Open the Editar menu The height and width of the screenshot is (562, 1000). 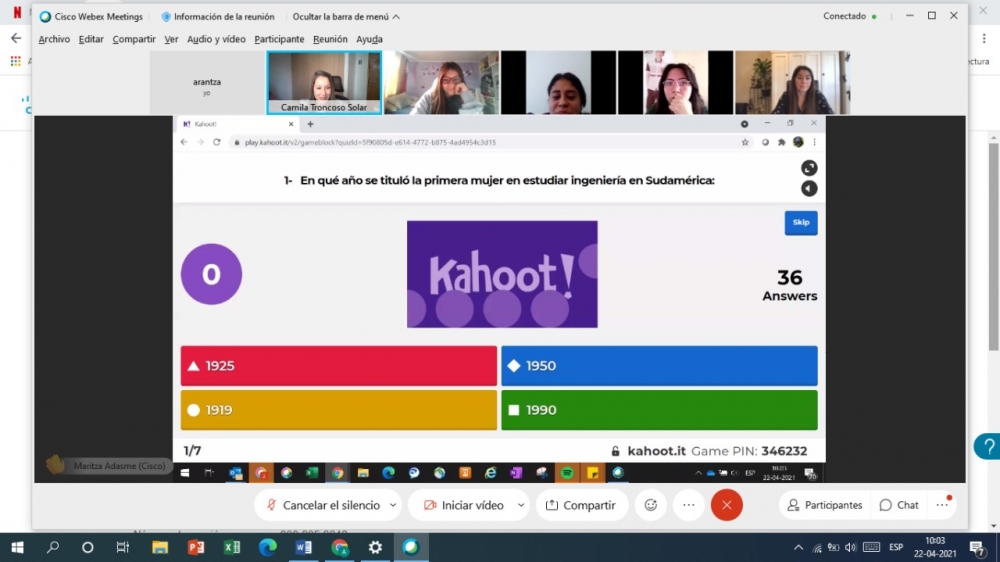(x=91, y=39)
